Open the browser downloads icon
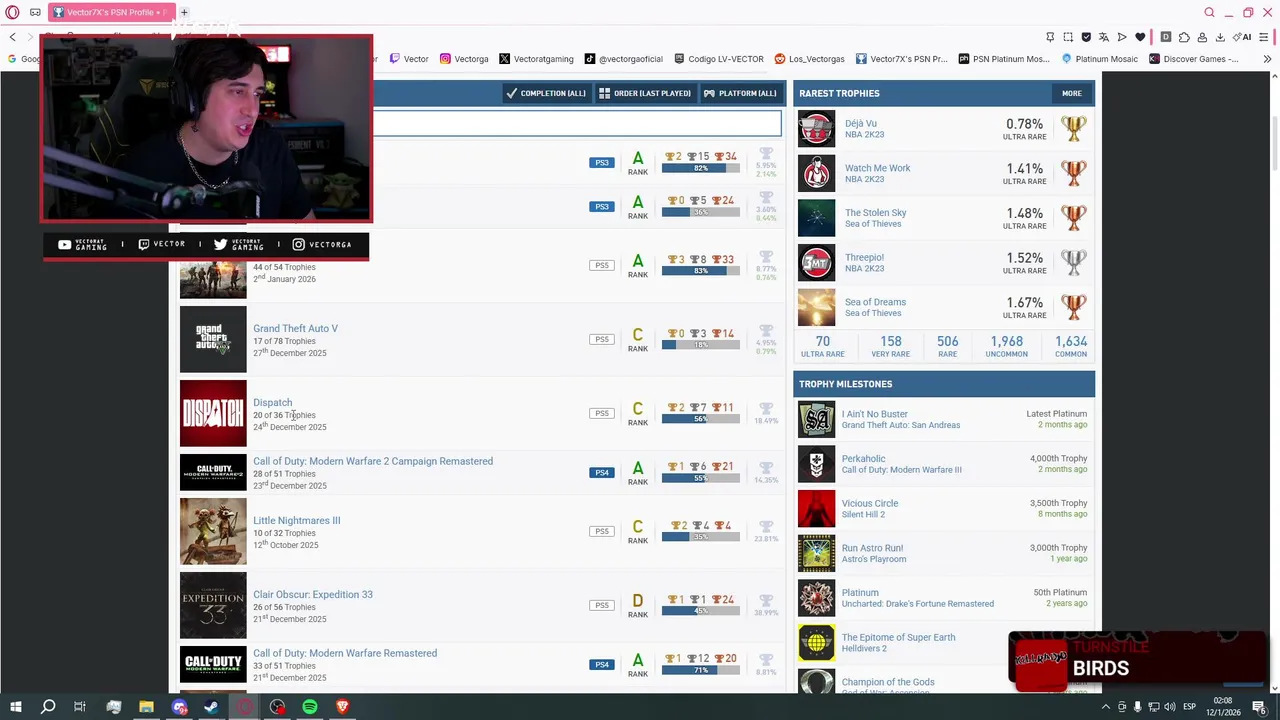This screenshot has height=720, width=1280. pos(1220,37)
